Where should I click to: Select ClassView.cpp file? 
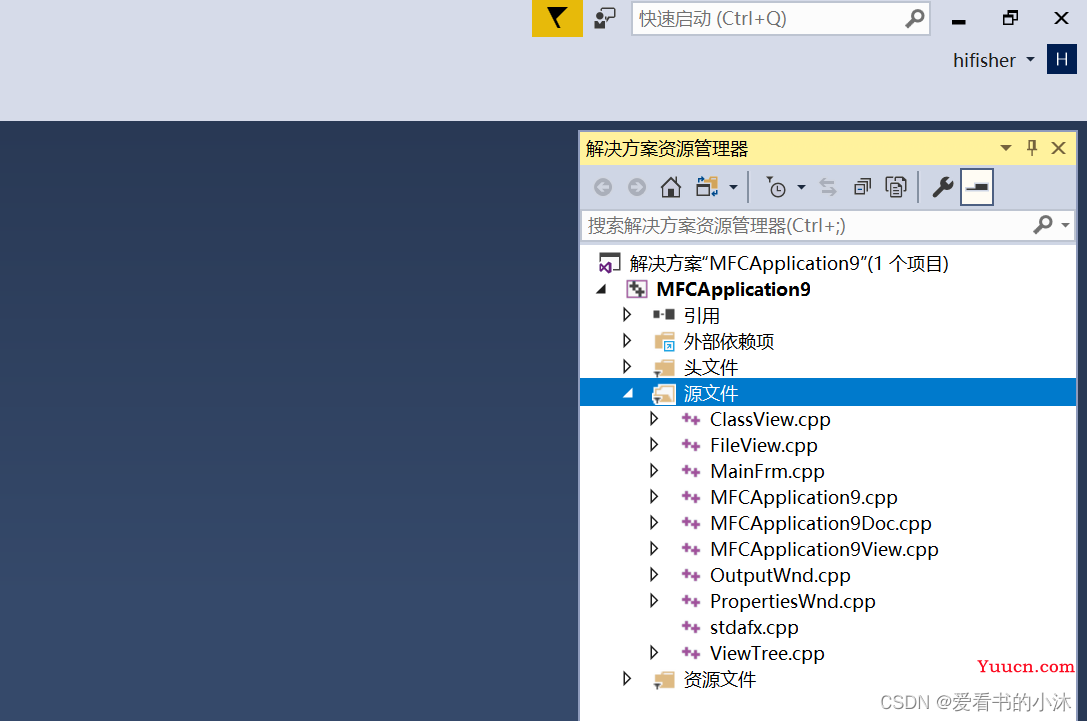coord(769,419)
